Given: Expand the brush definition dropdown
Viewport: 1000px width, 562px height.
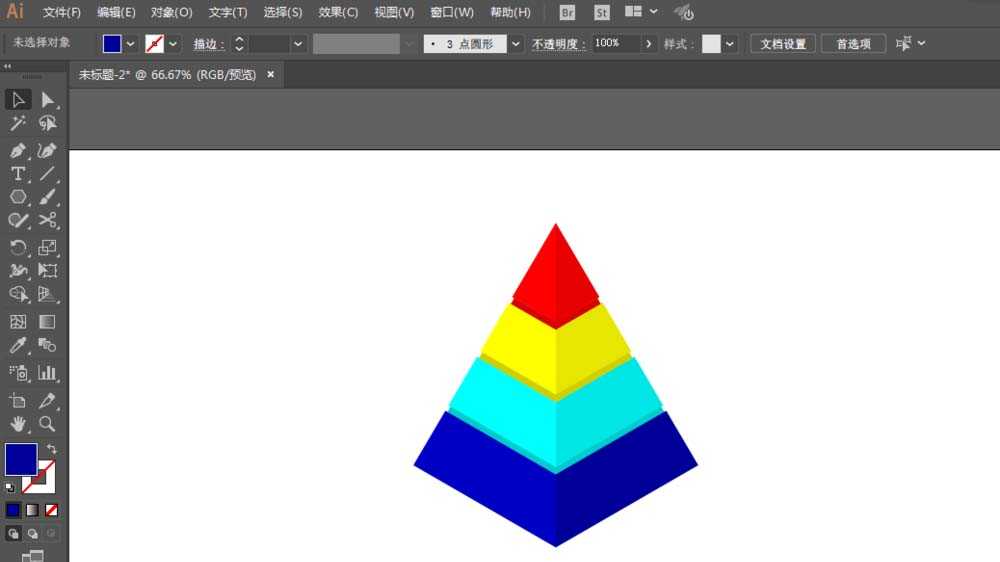Looking at the screenshot, I should point(515,44).
